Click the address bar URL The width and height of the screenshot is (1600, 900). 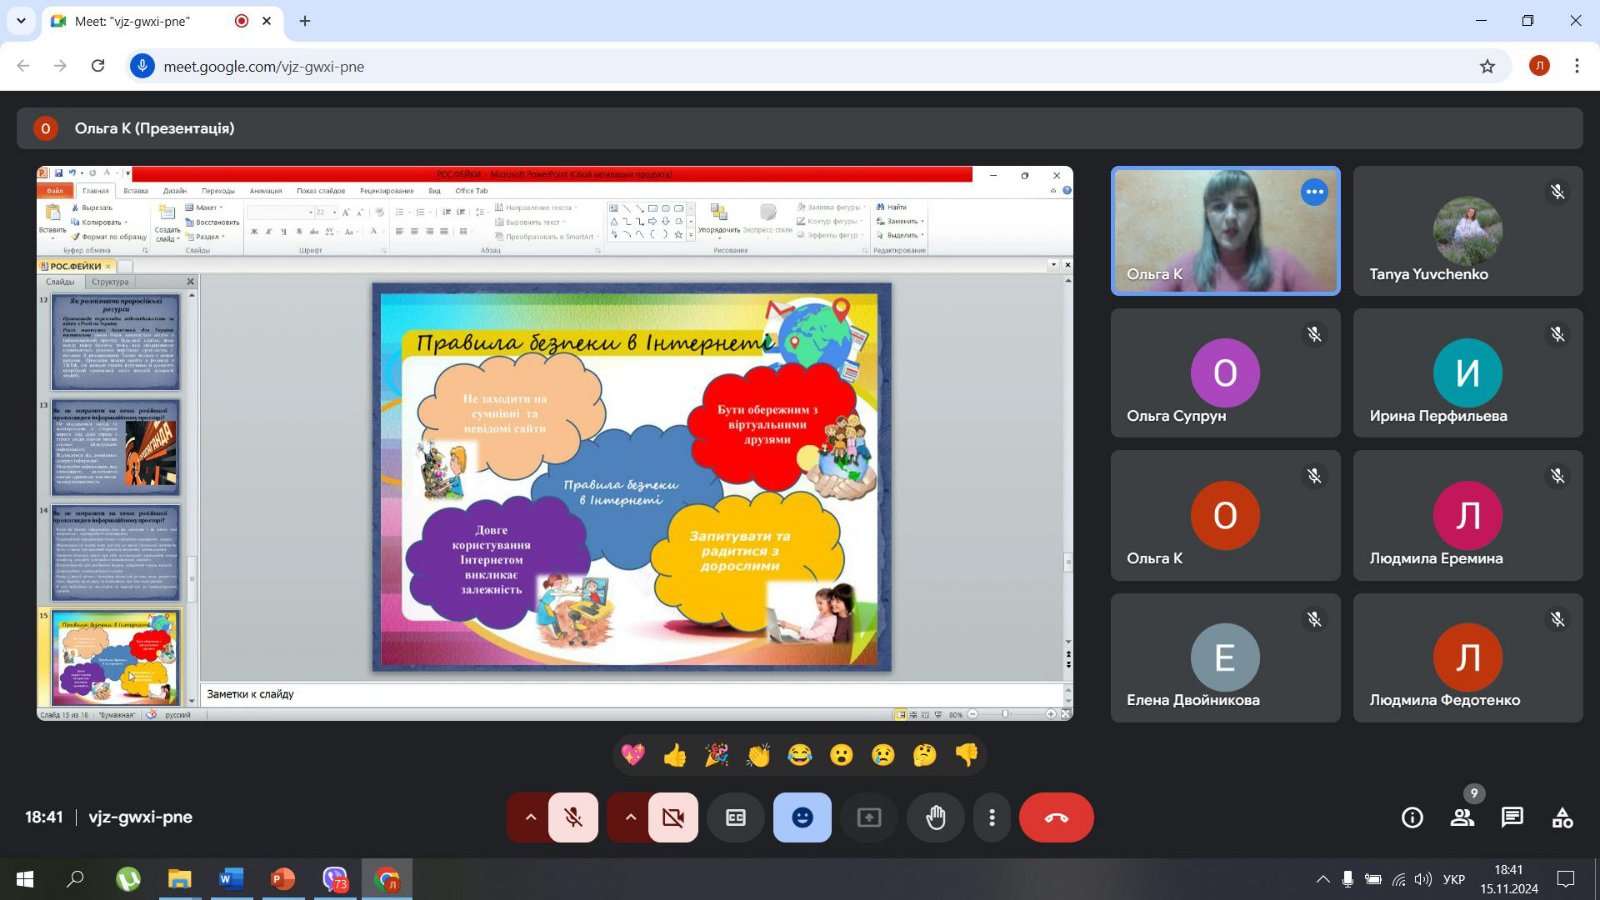264,66
